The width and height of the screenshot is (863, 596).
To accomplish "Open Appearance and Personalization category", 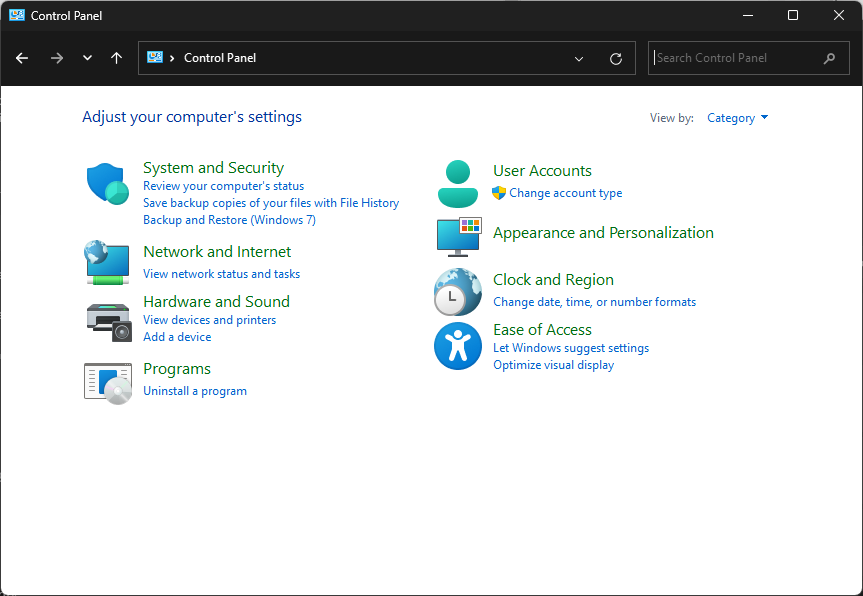I will click(x=603, y=233).
